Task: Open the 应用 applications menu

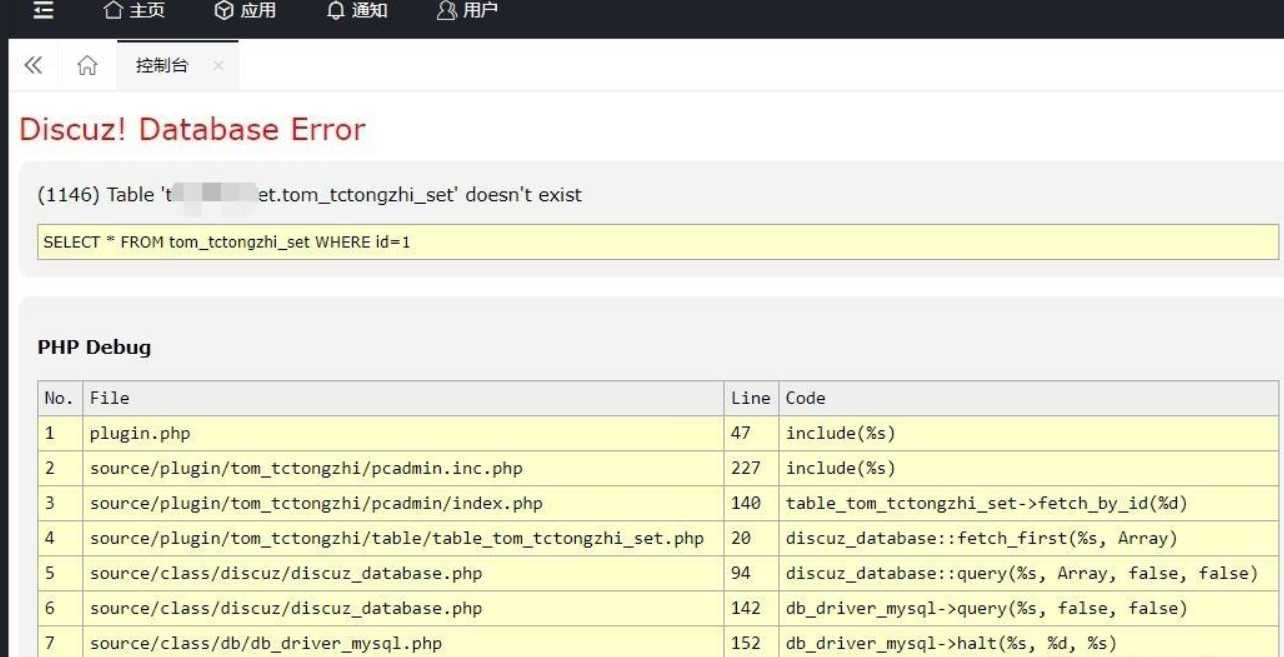Action: (245, 11)
